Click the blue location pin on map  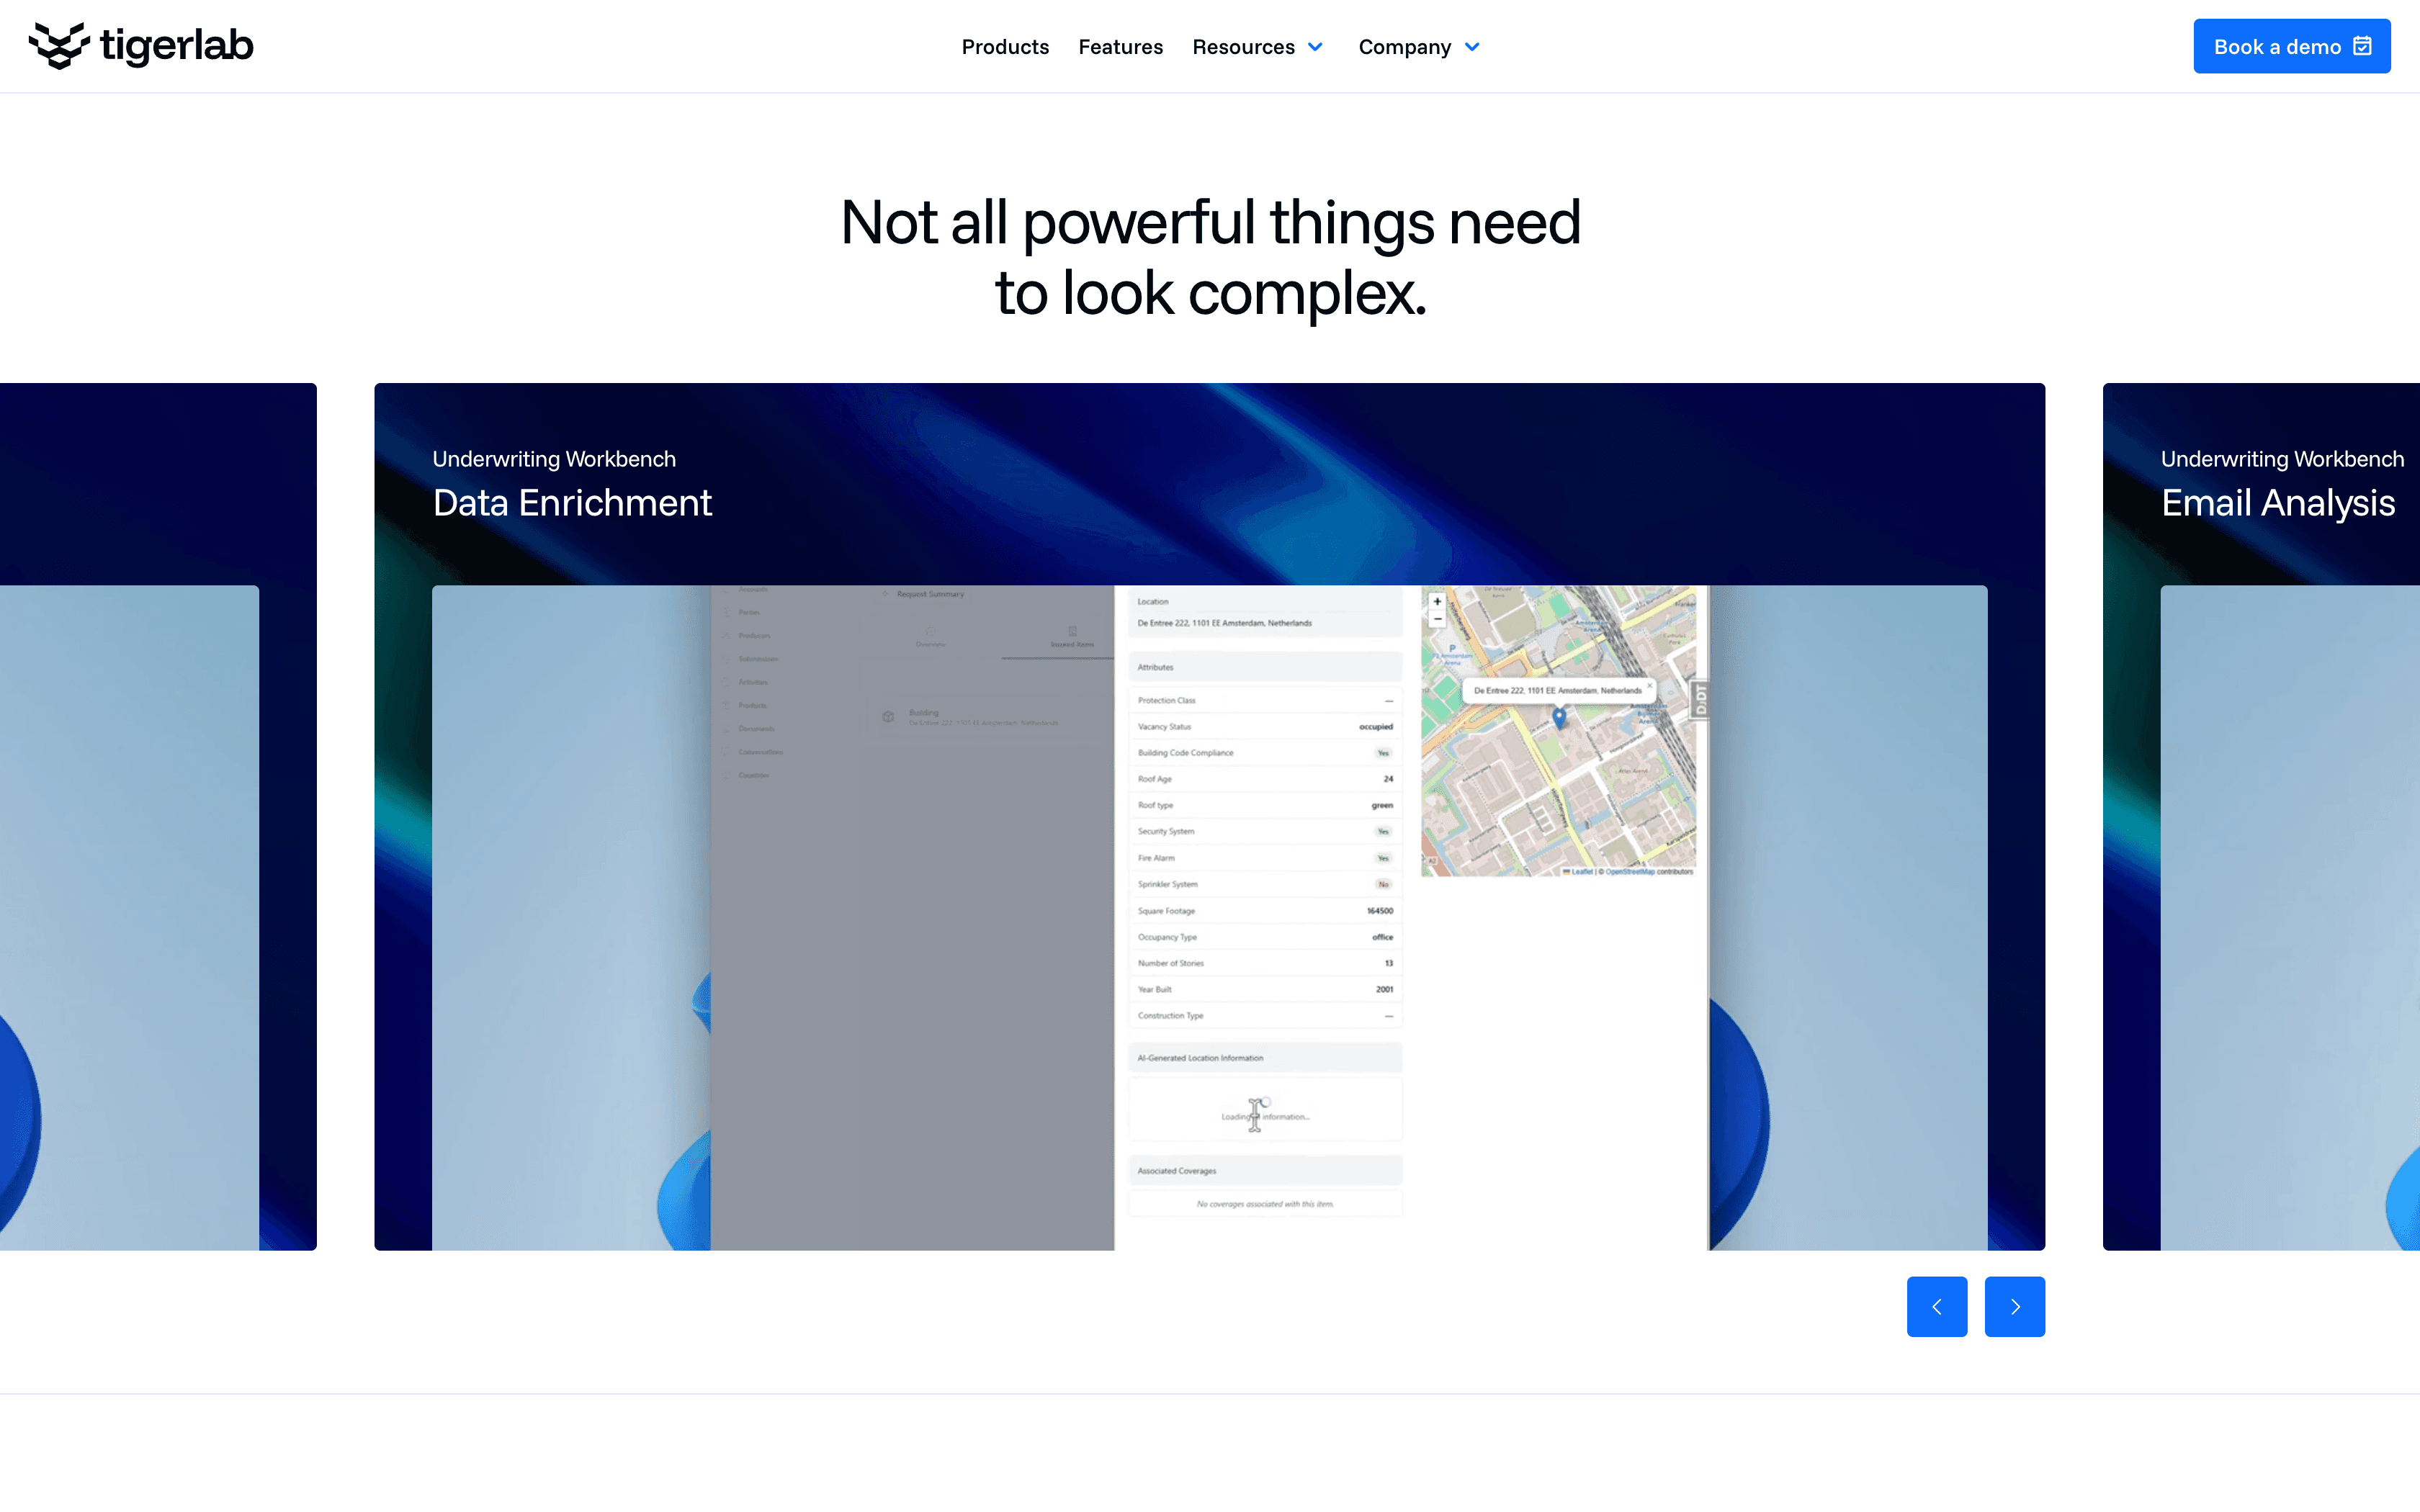click(1559, 716)
